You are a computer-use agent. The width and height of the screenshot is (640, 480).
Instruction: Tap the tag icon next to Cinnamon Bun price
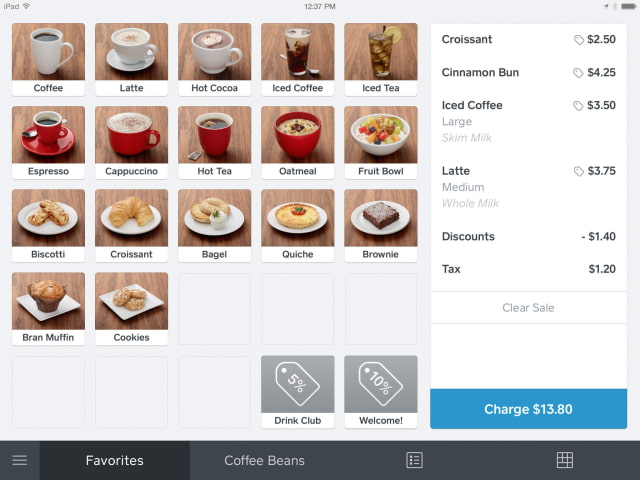[x=578, y=73]
